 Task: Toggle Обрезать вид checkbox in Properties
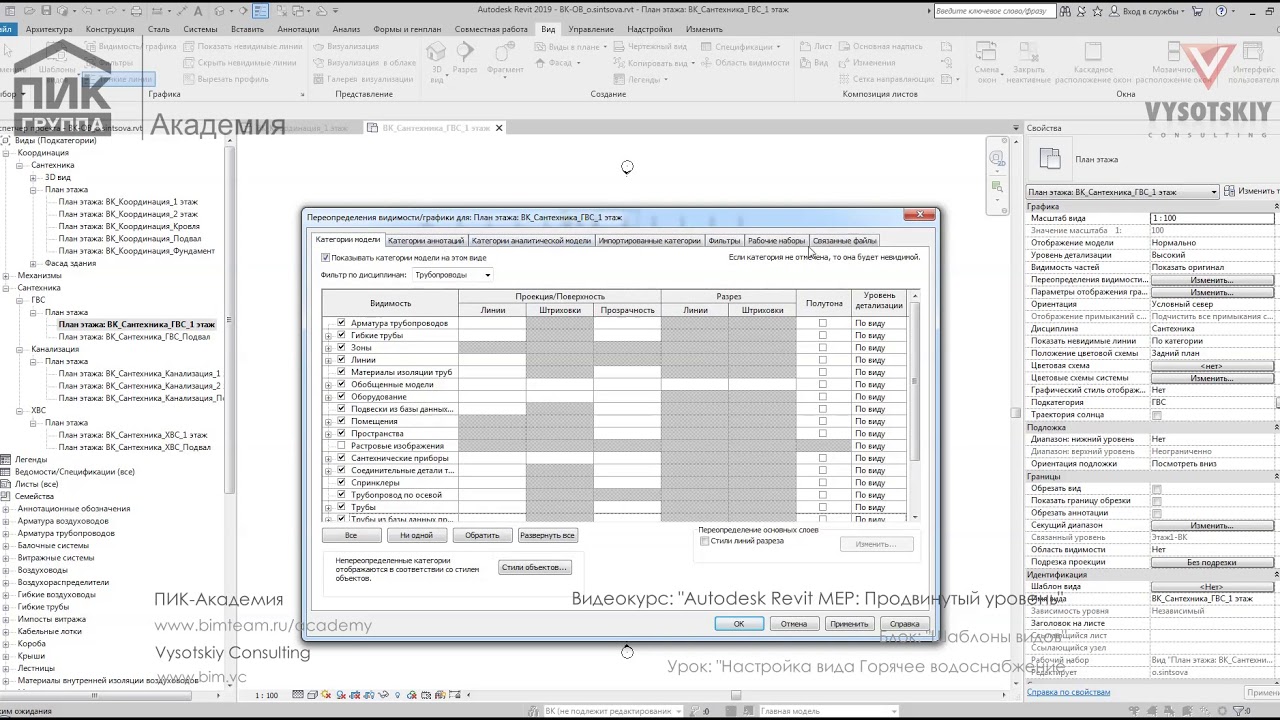1157,489
